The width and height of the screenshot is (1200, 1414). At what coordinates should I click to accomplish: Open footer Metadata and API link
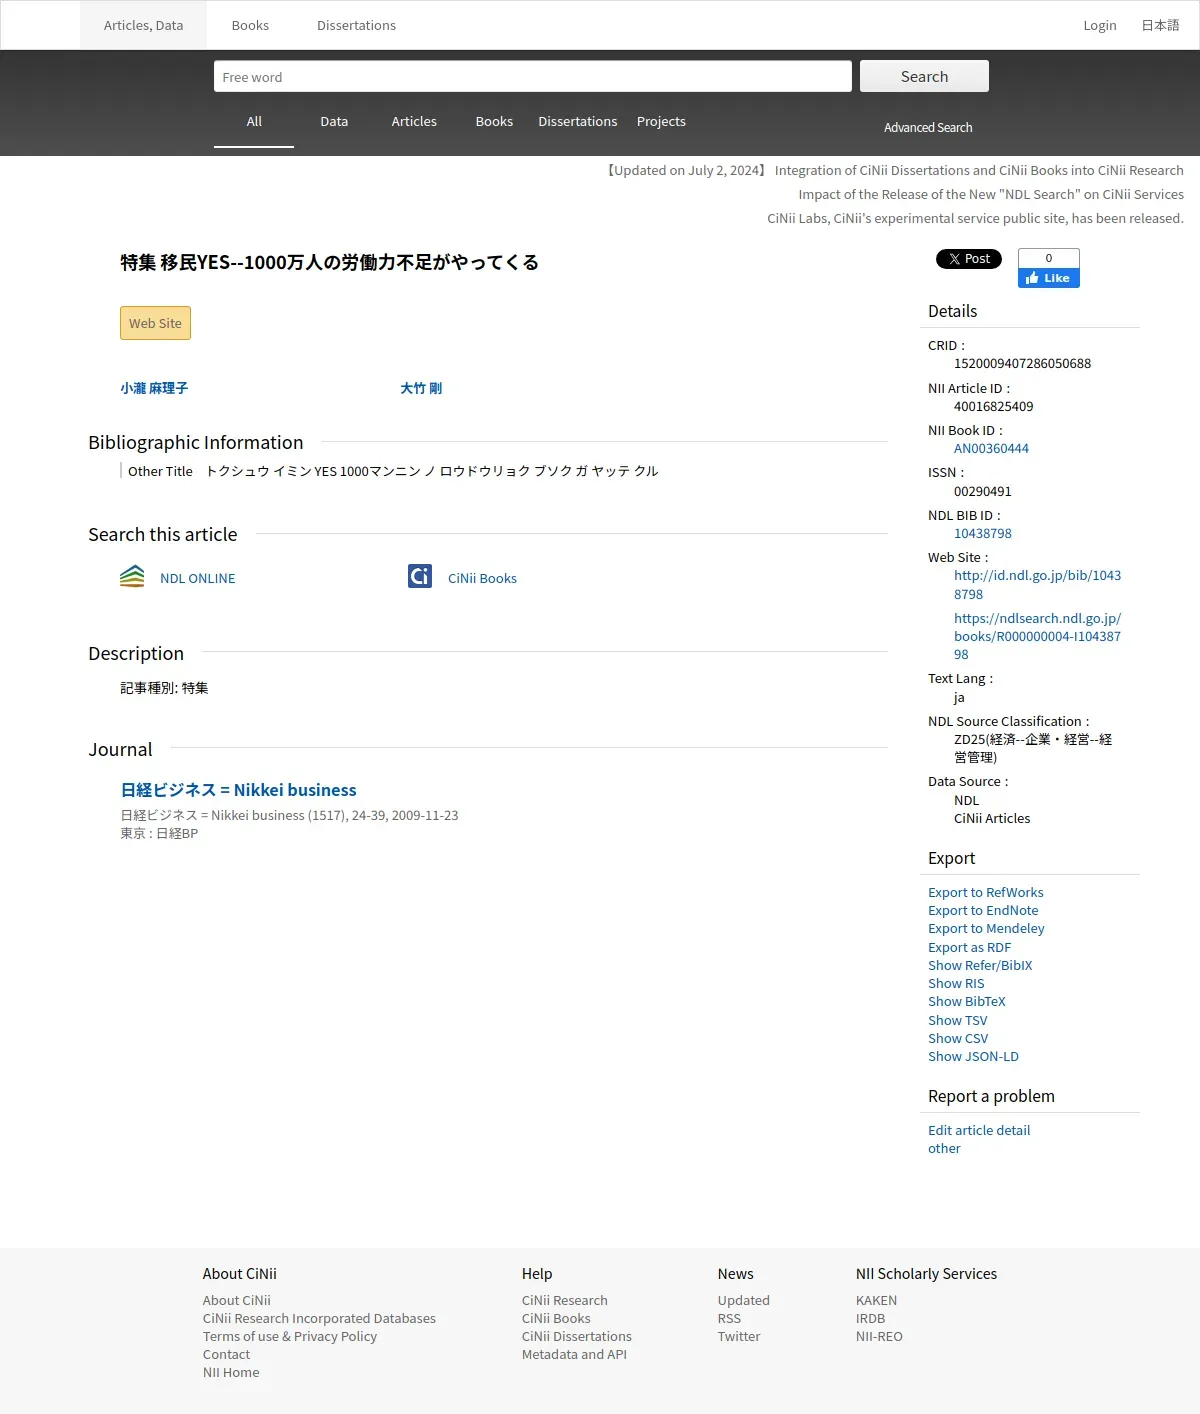[x=574, y=1355]
